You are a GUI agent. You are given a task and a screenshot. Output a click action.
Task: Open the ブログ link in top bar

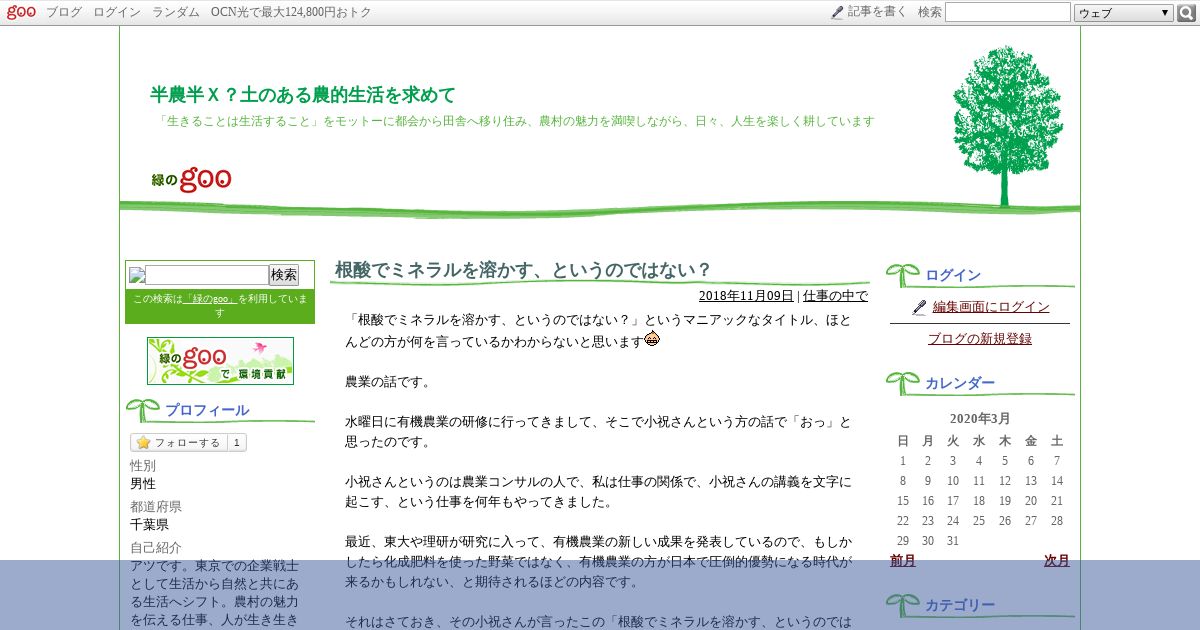64,12
